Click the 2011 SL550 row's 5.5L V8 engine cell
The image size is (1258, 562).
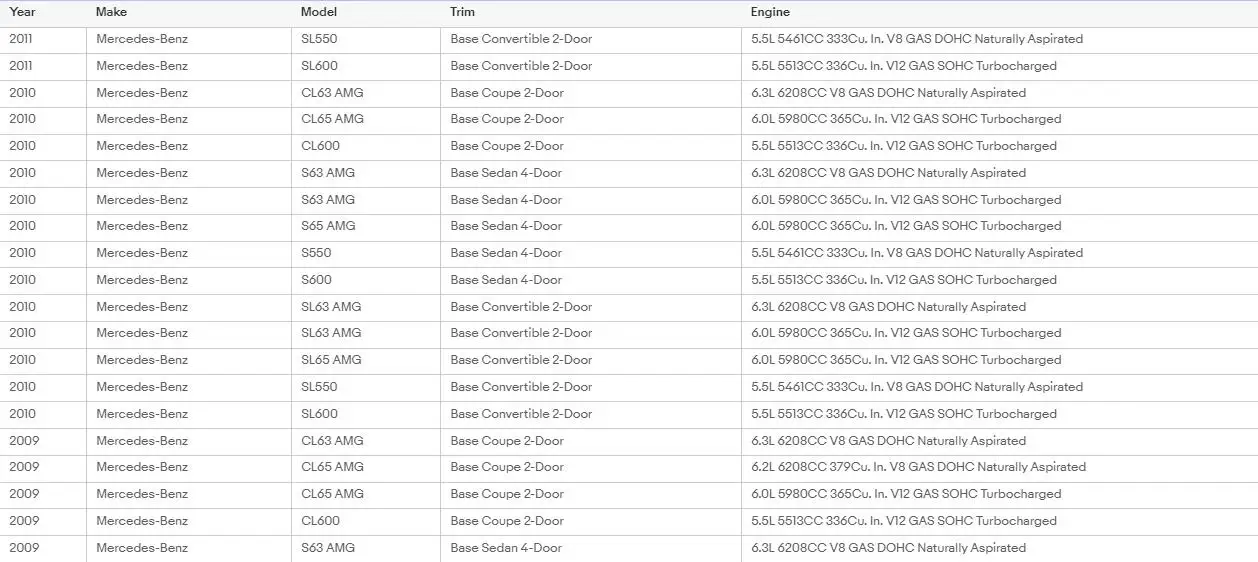pos(1000,40)
